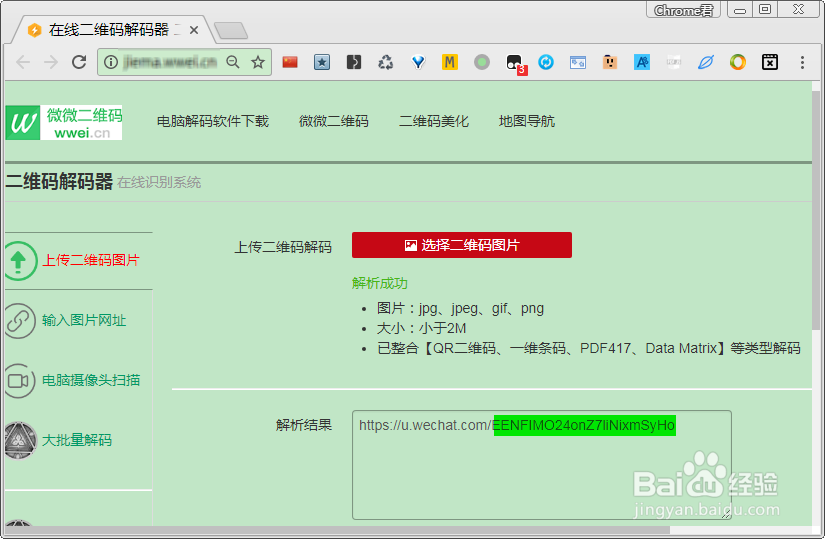The width and height of the screenshot is (825, 539).
Task: Click the 解析成功 status text
Action: [x=380, y=283]
